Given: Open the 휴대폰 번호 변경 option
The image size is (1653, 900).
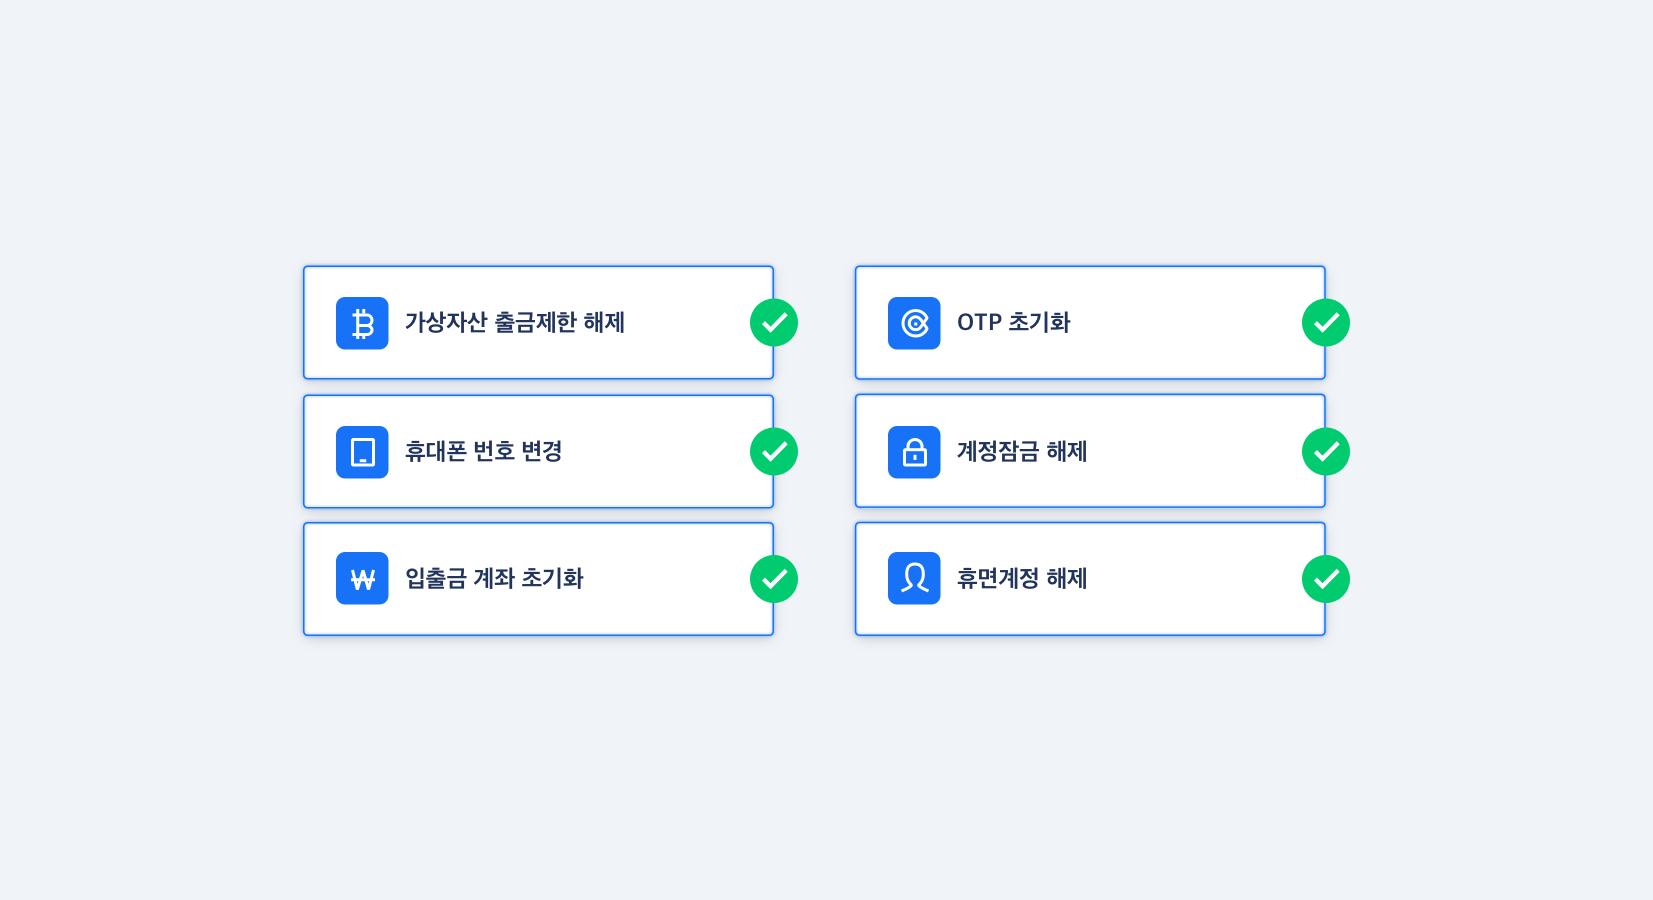Looking at the screenshot, I should point(483,451).
